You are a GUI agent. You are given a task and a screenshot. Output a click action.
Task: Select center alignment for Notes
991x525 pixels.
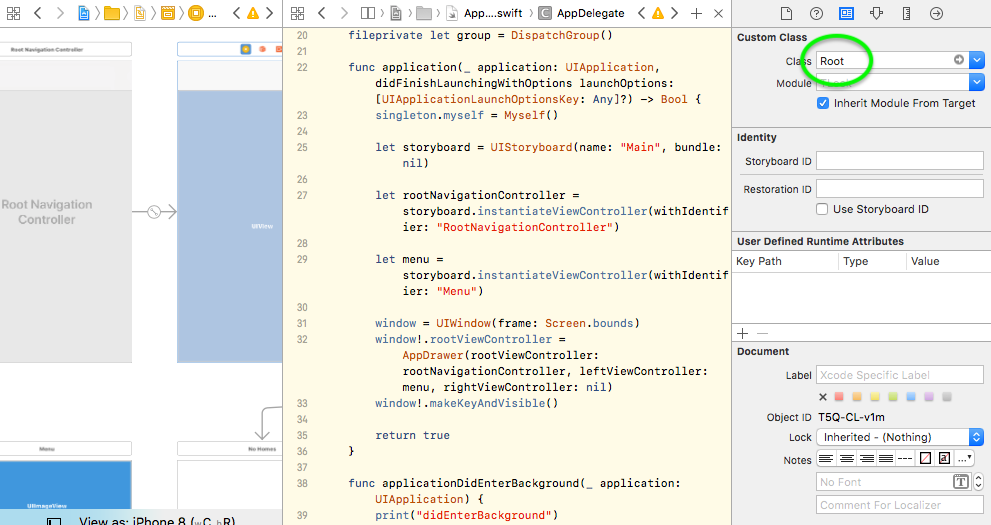(x=847, y=459)
